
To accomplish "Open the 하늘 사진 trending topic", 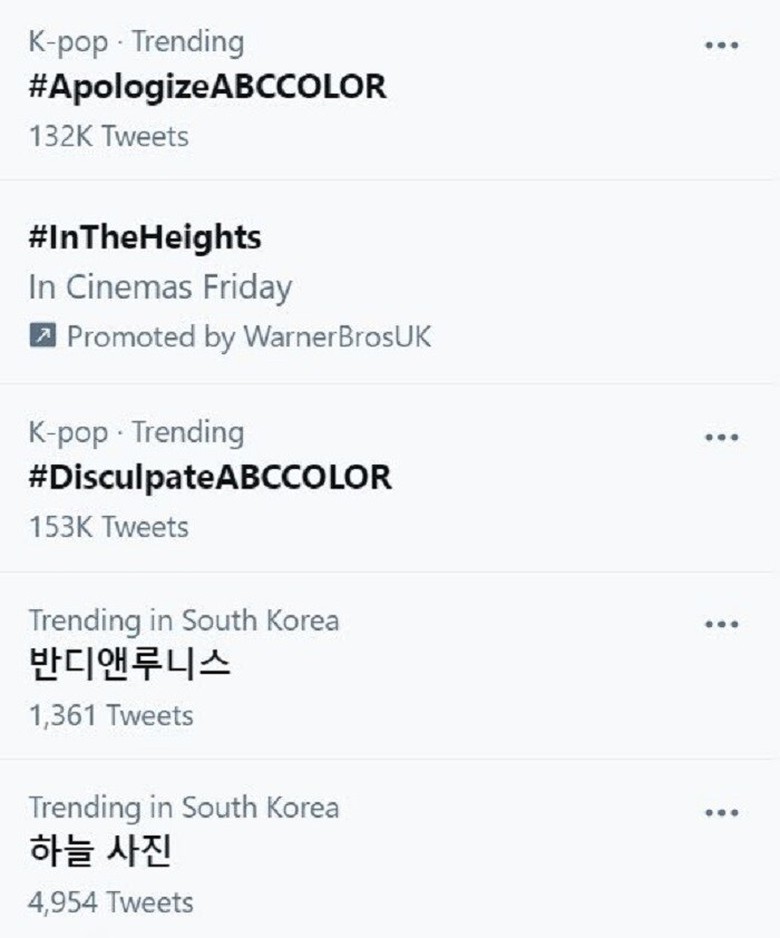I will 101,851.
